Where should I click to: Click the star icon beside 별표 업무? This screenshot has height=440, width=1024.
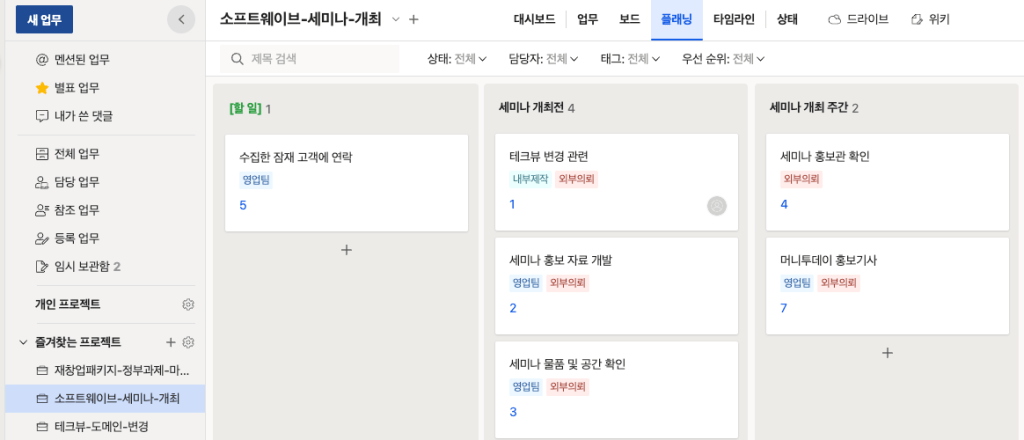tap(42, 88)
